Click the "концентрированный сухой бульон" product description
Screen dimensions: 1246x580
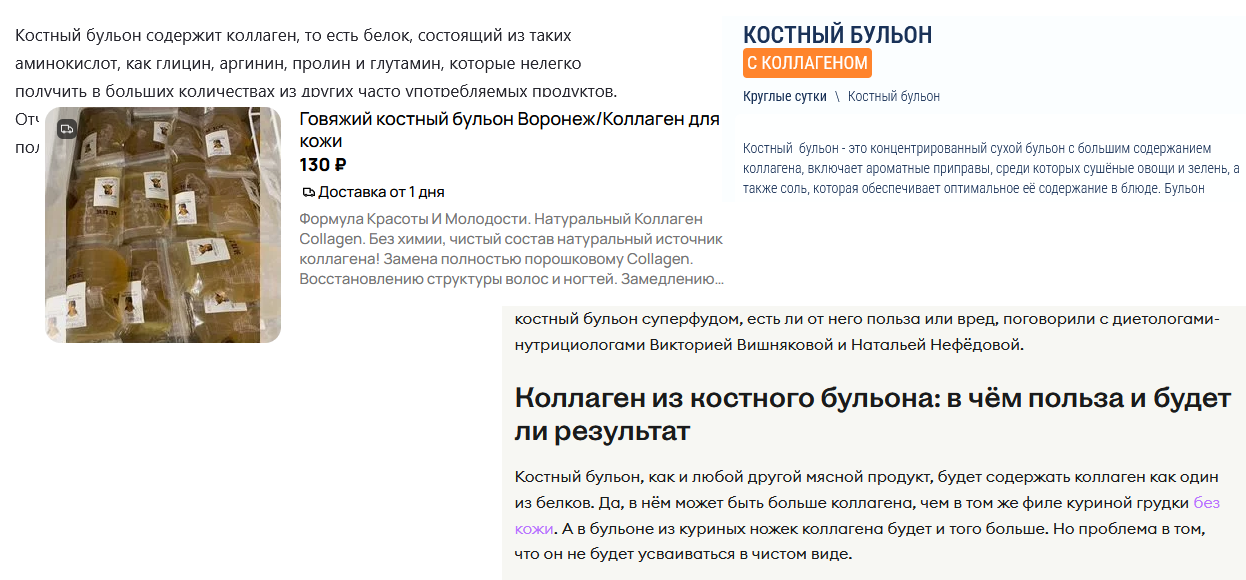click(990, 168)
